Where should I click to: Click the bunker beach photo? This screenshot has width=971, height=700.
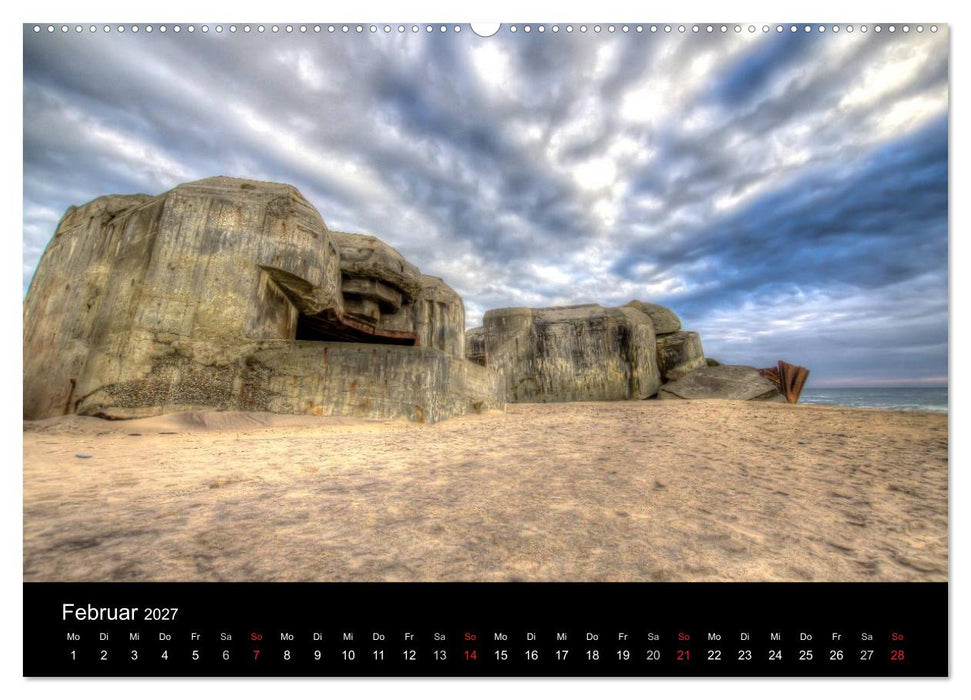point(486,303)
